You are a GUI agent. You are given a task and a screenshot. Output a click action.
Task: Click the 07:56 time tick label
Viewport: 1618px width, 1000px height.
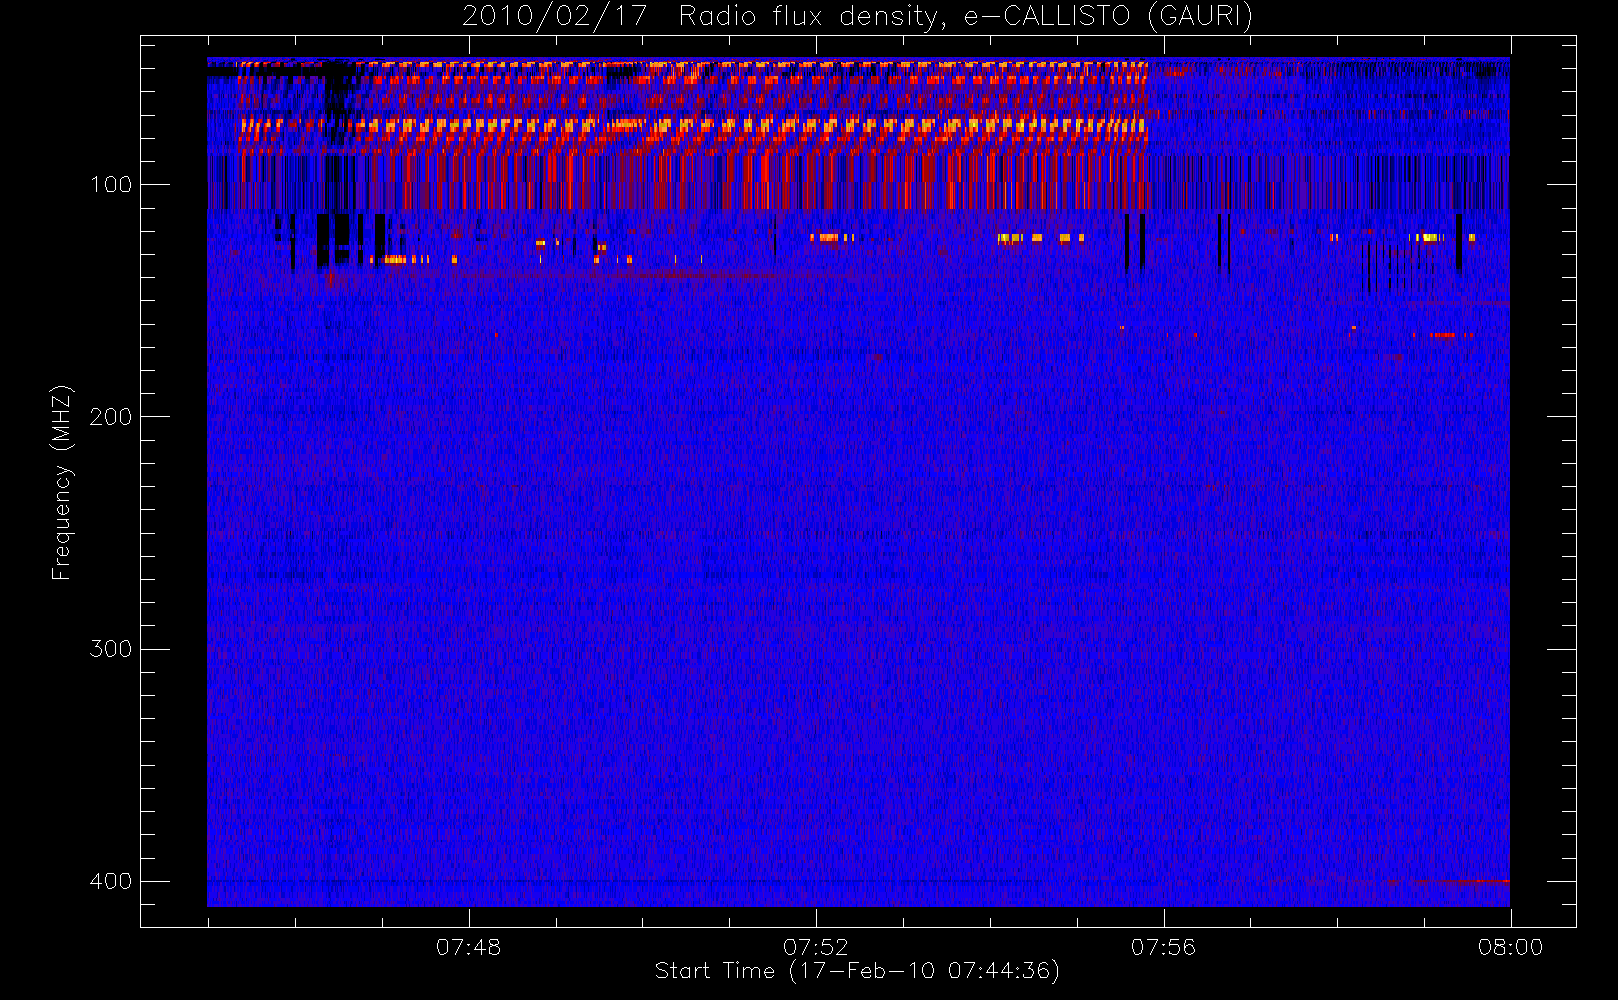pyautogui.click(x=1163, y=947)
